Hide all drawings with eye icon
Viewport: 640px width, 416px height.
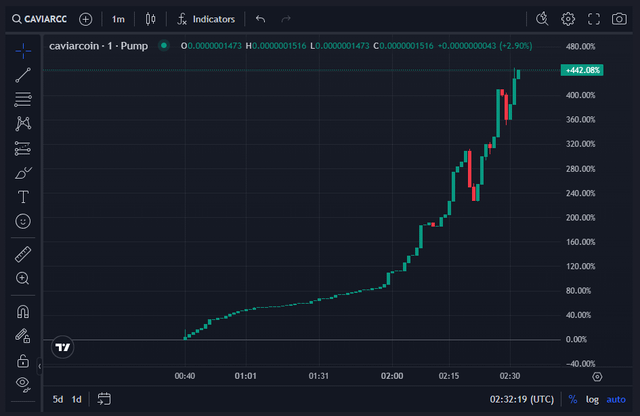coord(23,384)
